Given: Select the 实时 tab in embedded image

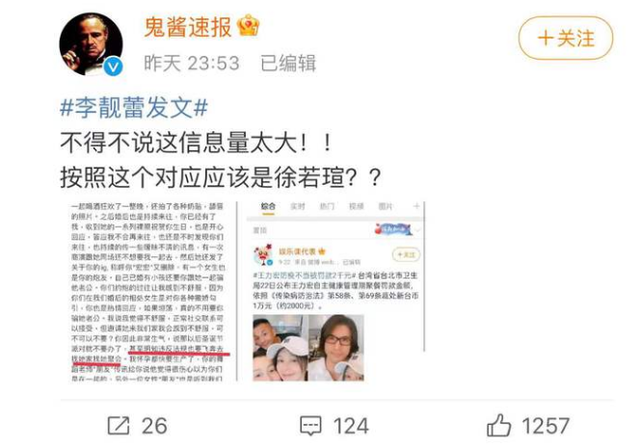Looking at the screenshot, I should point(298,206).
